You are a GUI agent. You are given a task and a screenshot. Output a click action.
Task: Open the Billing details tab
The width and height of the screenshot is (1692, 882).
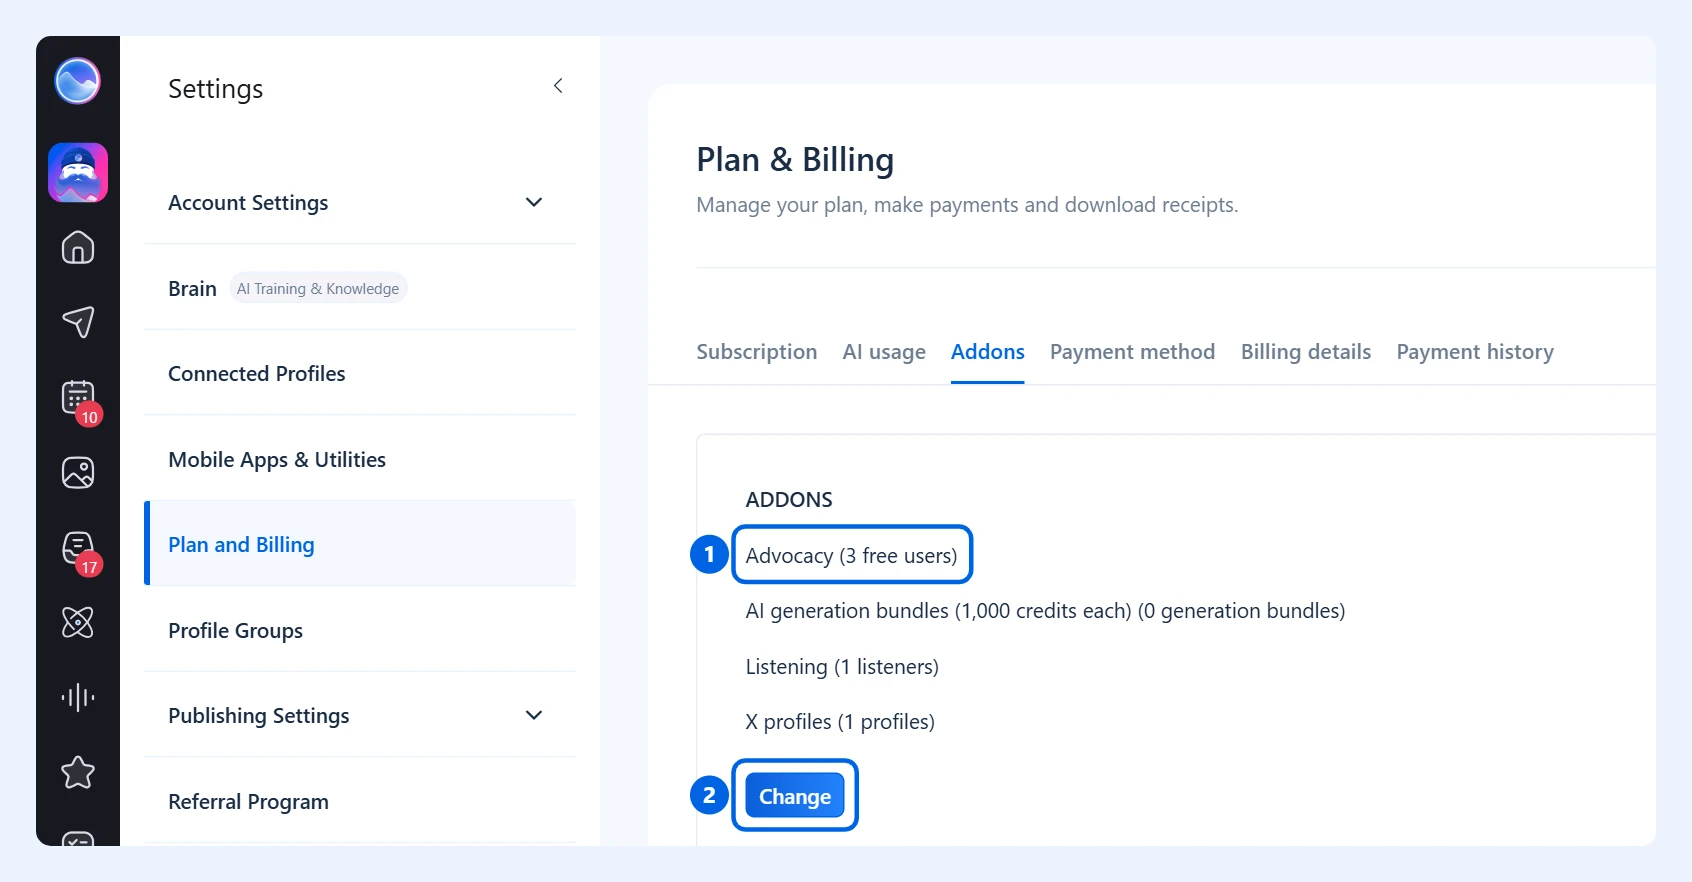coord(1306,352)
